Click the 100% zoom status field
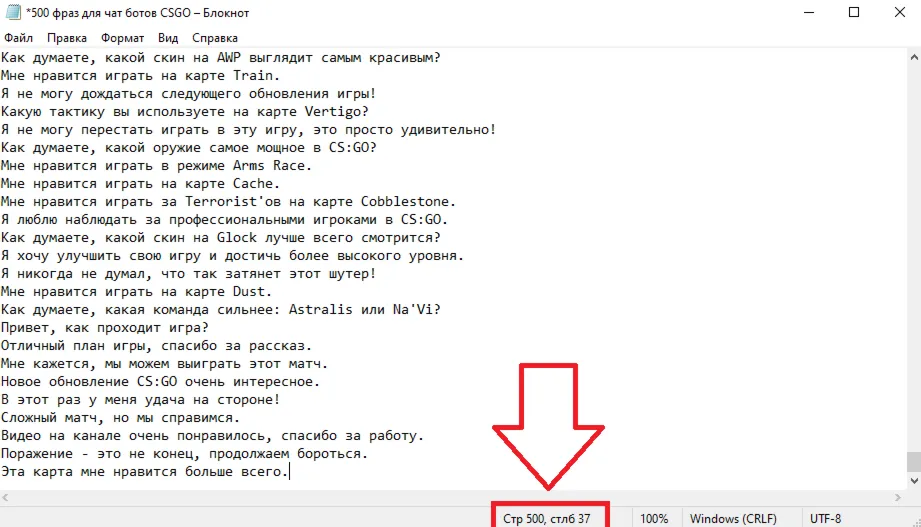The width and height of the screenshot is (921, 527). point(654,519)
